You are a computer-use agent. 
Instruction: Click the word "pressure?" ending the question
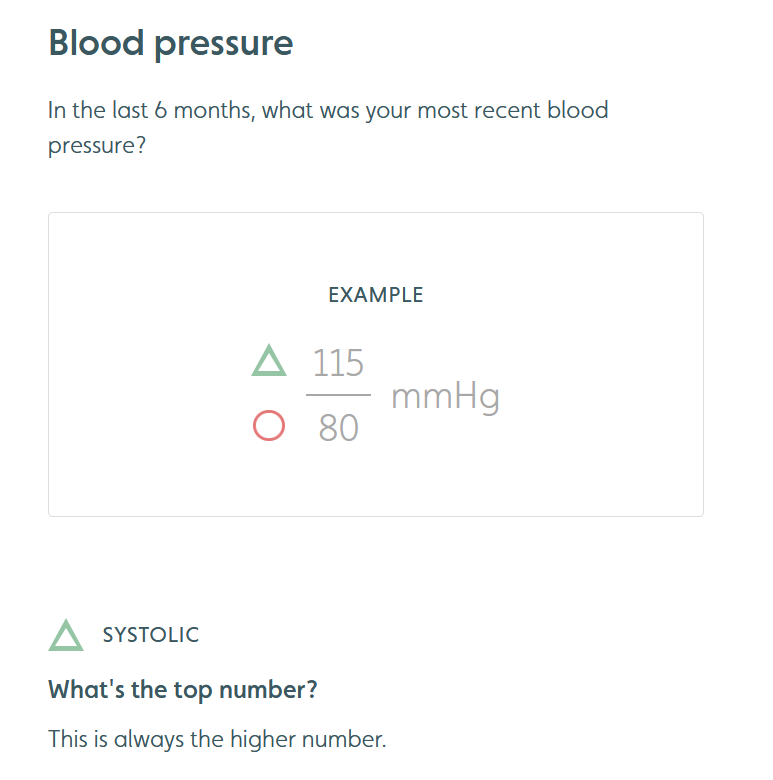97,146
